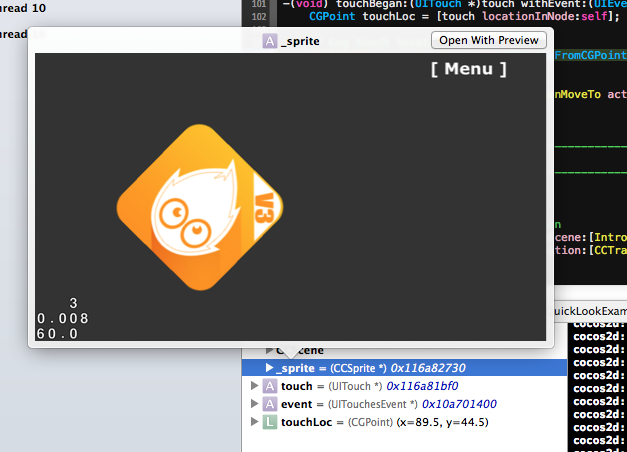Screen dimensions: 627x452
Task: Select the touch address value 0x116a81bf0
Action: point(422,386)
